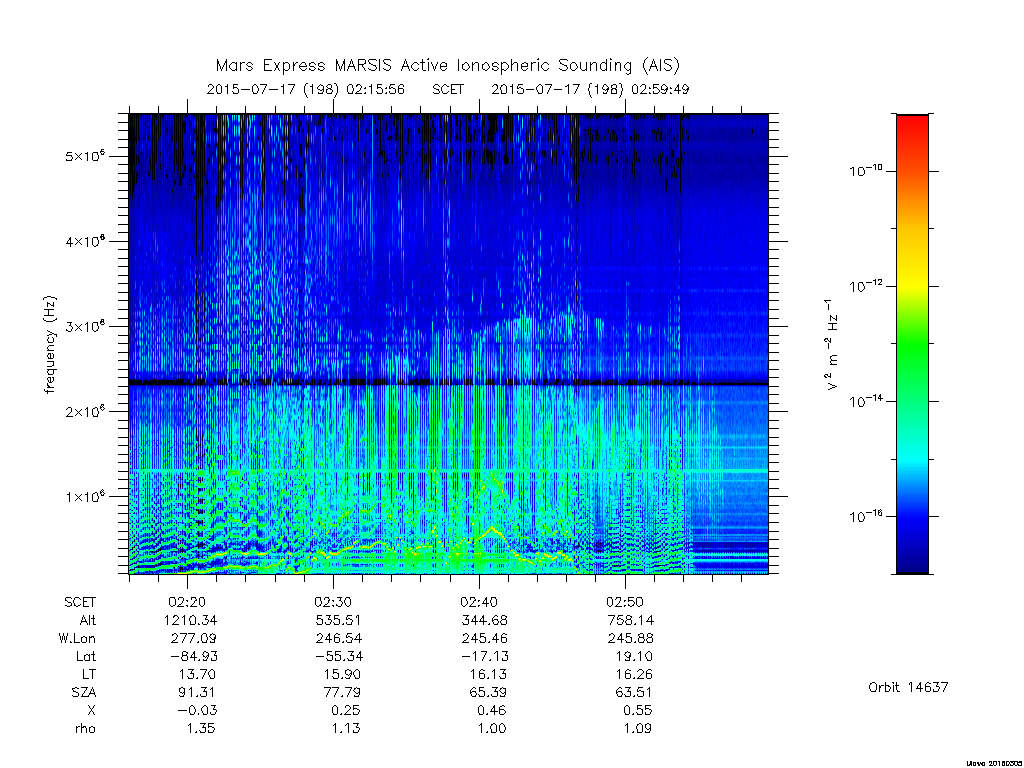The width and height of the screenshot is (1024, 768).
Task: Click the 02:50 SCET time label
Action: 625,601
